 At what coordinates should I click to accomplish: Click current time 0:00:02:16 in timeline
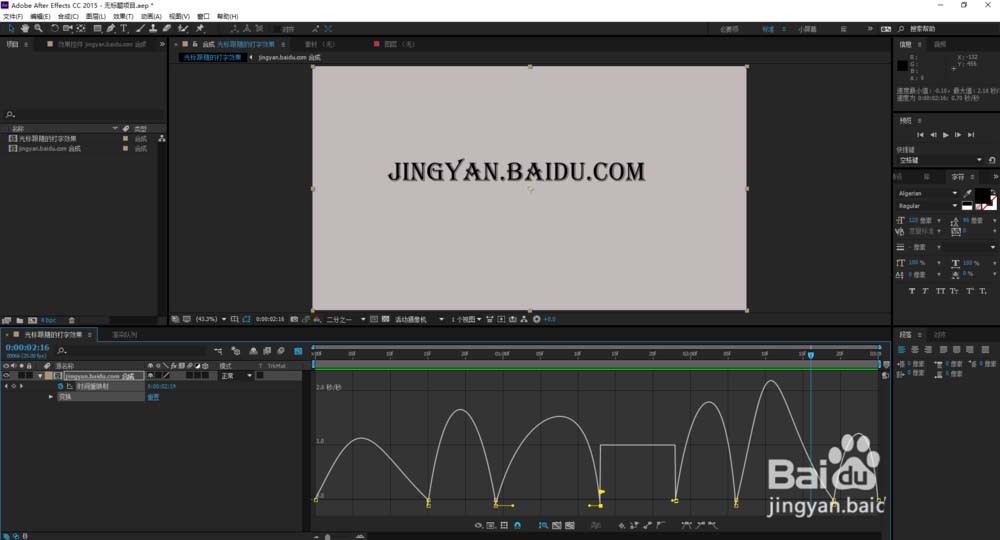pos(27,347)
